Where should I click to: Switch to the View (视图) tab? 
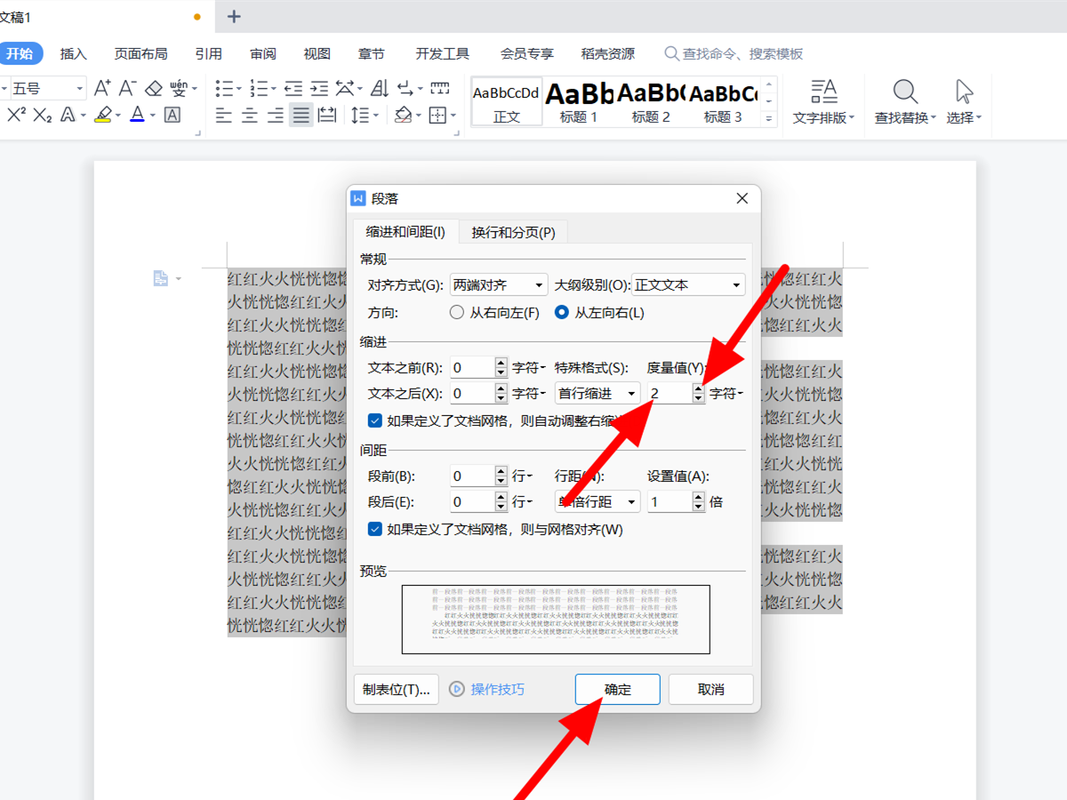317,54
